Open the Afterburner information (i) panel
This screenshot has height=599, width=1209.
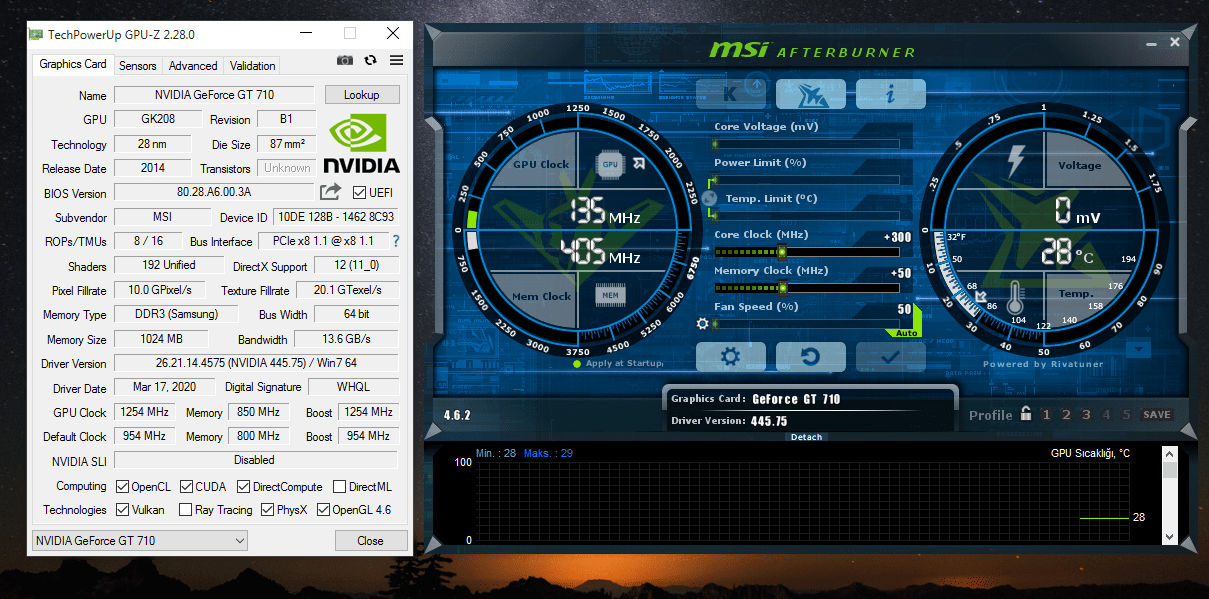coord(890,94)
